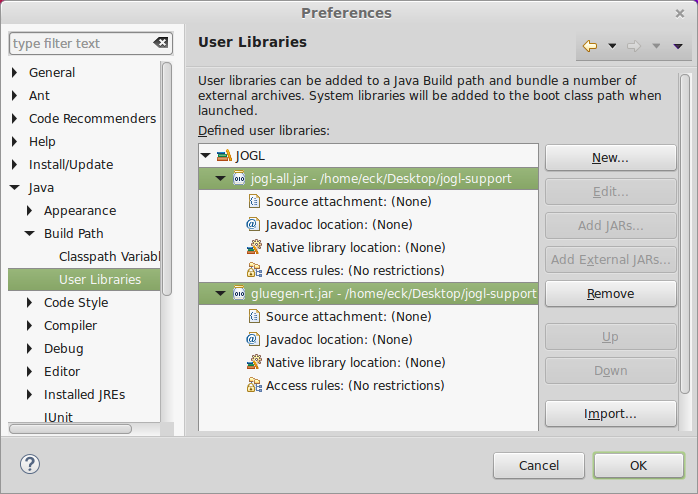Select Installed JREs preference page

[x=84, y=395]
